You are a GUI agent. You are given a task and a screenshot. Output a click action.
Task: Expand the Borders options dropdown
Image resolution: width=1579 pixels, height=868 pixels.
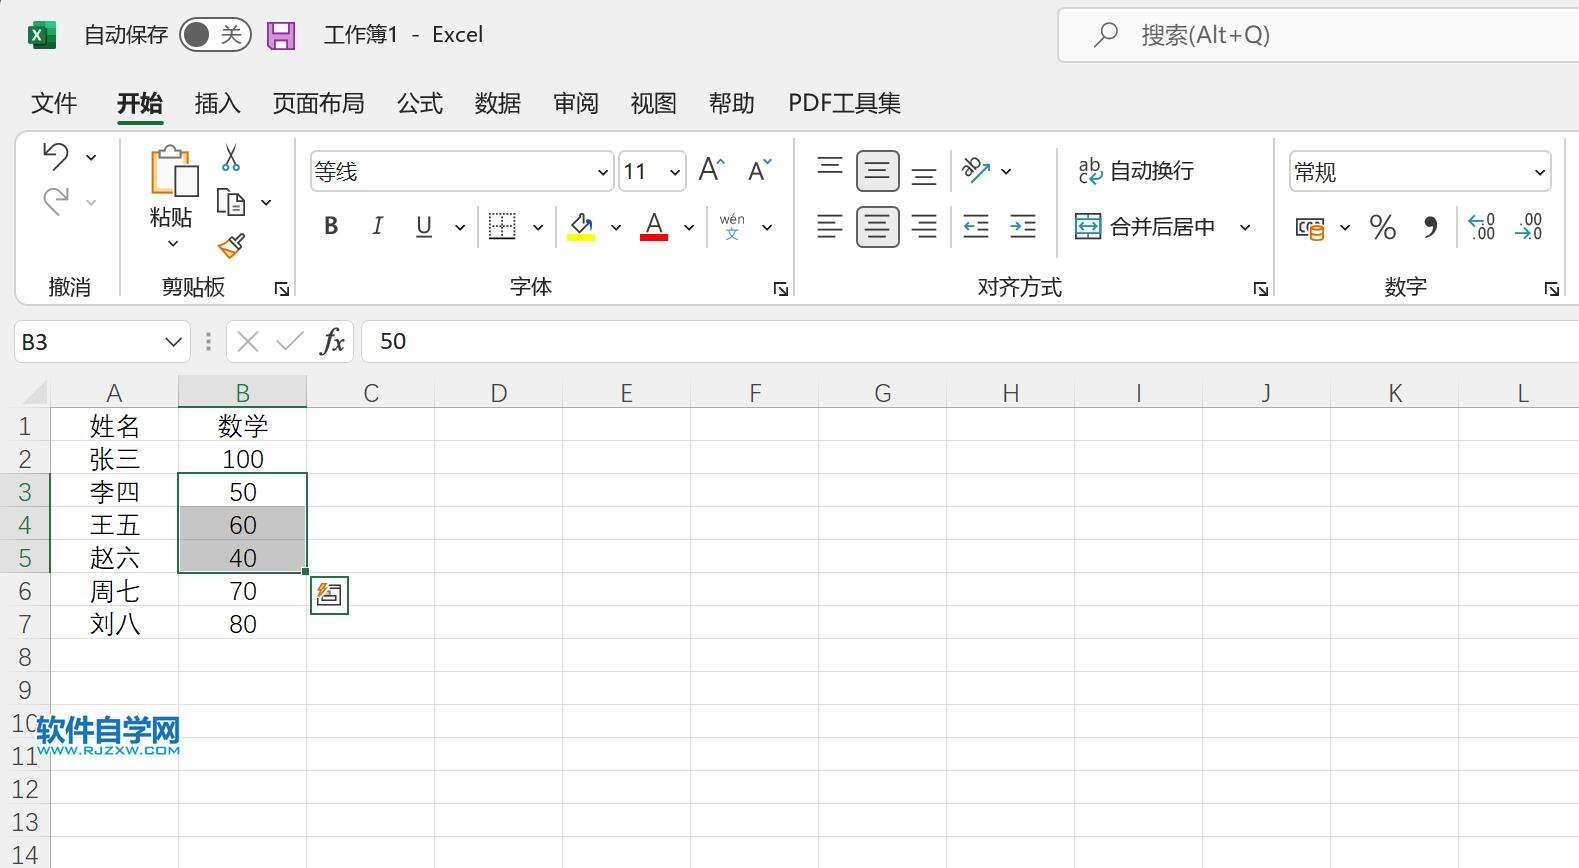pos(538,228)
